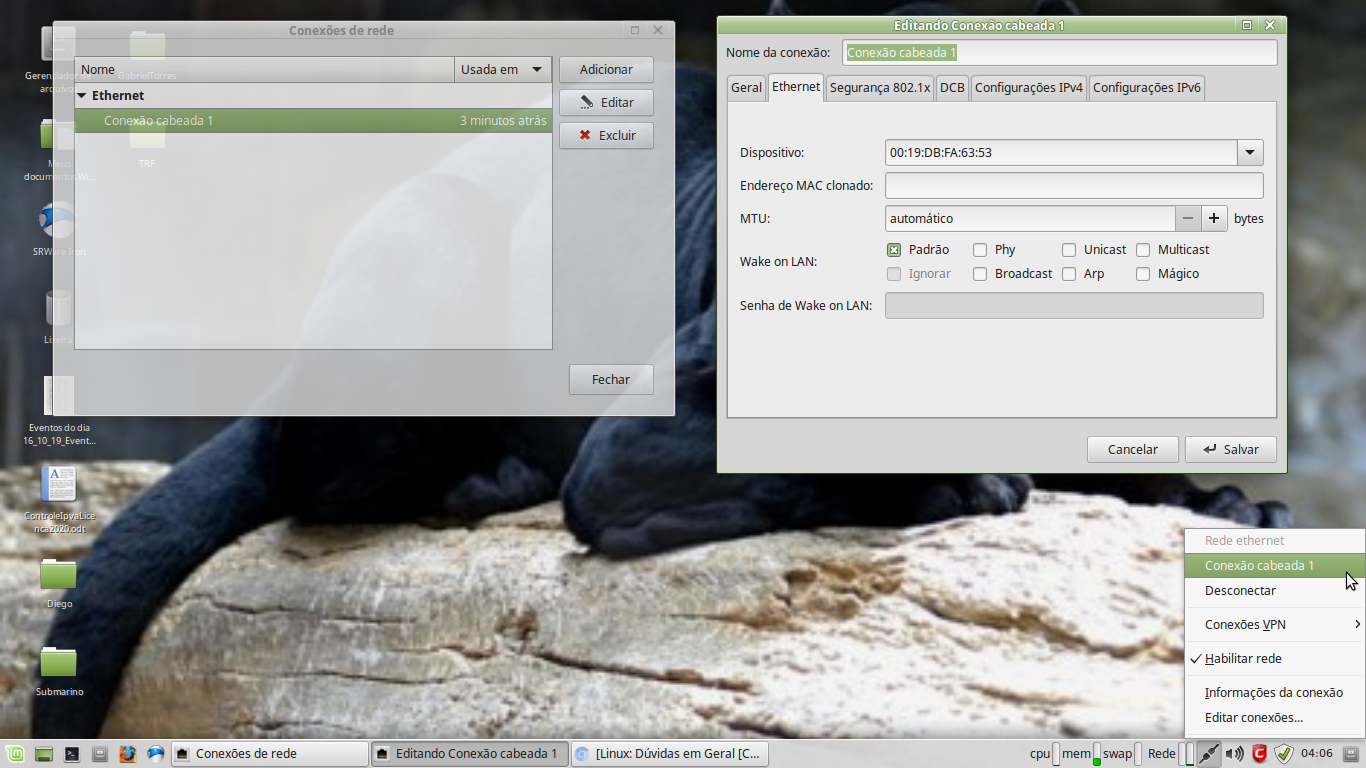Switch to the Segurança 802.1x tab
The height and width of the screenshot is (768, 1366).
(880, 88)
